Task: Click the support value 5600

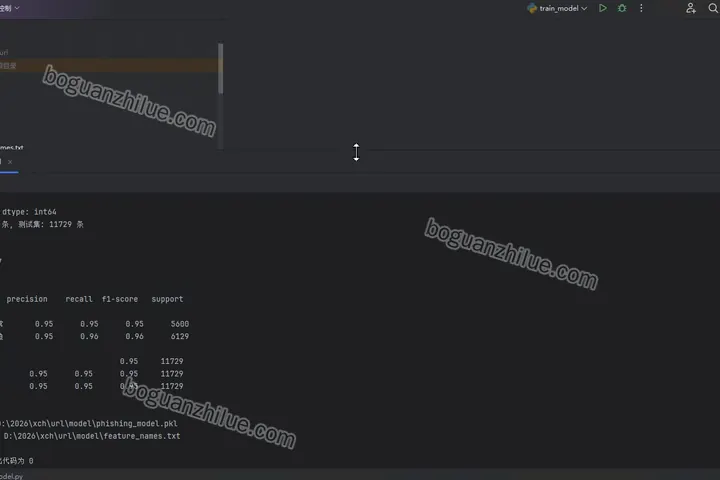Action: pos(180,324)
